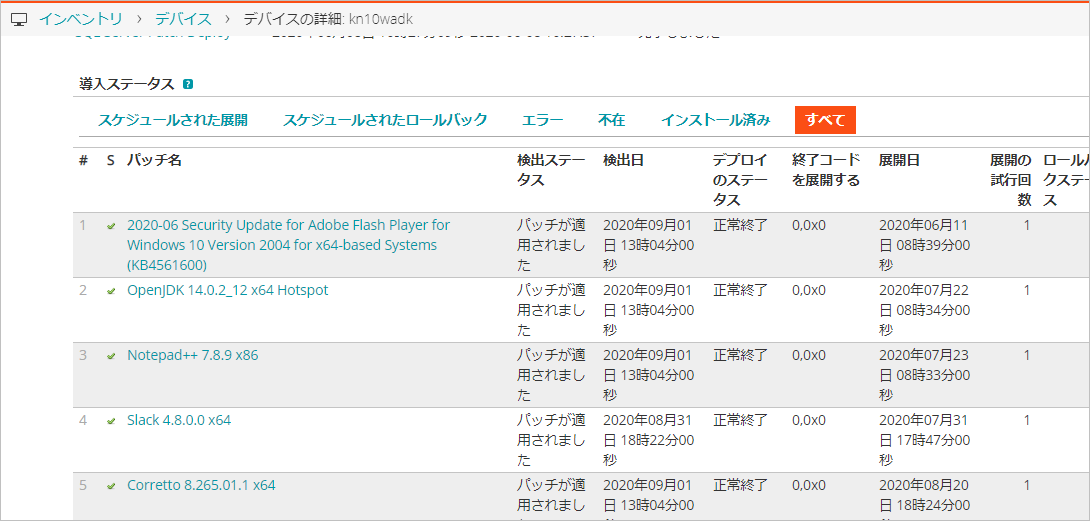This screenshot has height=521, width=1090.
Task: Switch to スケジュールされたロールバック tab
Action: click(x=385, y=120)
